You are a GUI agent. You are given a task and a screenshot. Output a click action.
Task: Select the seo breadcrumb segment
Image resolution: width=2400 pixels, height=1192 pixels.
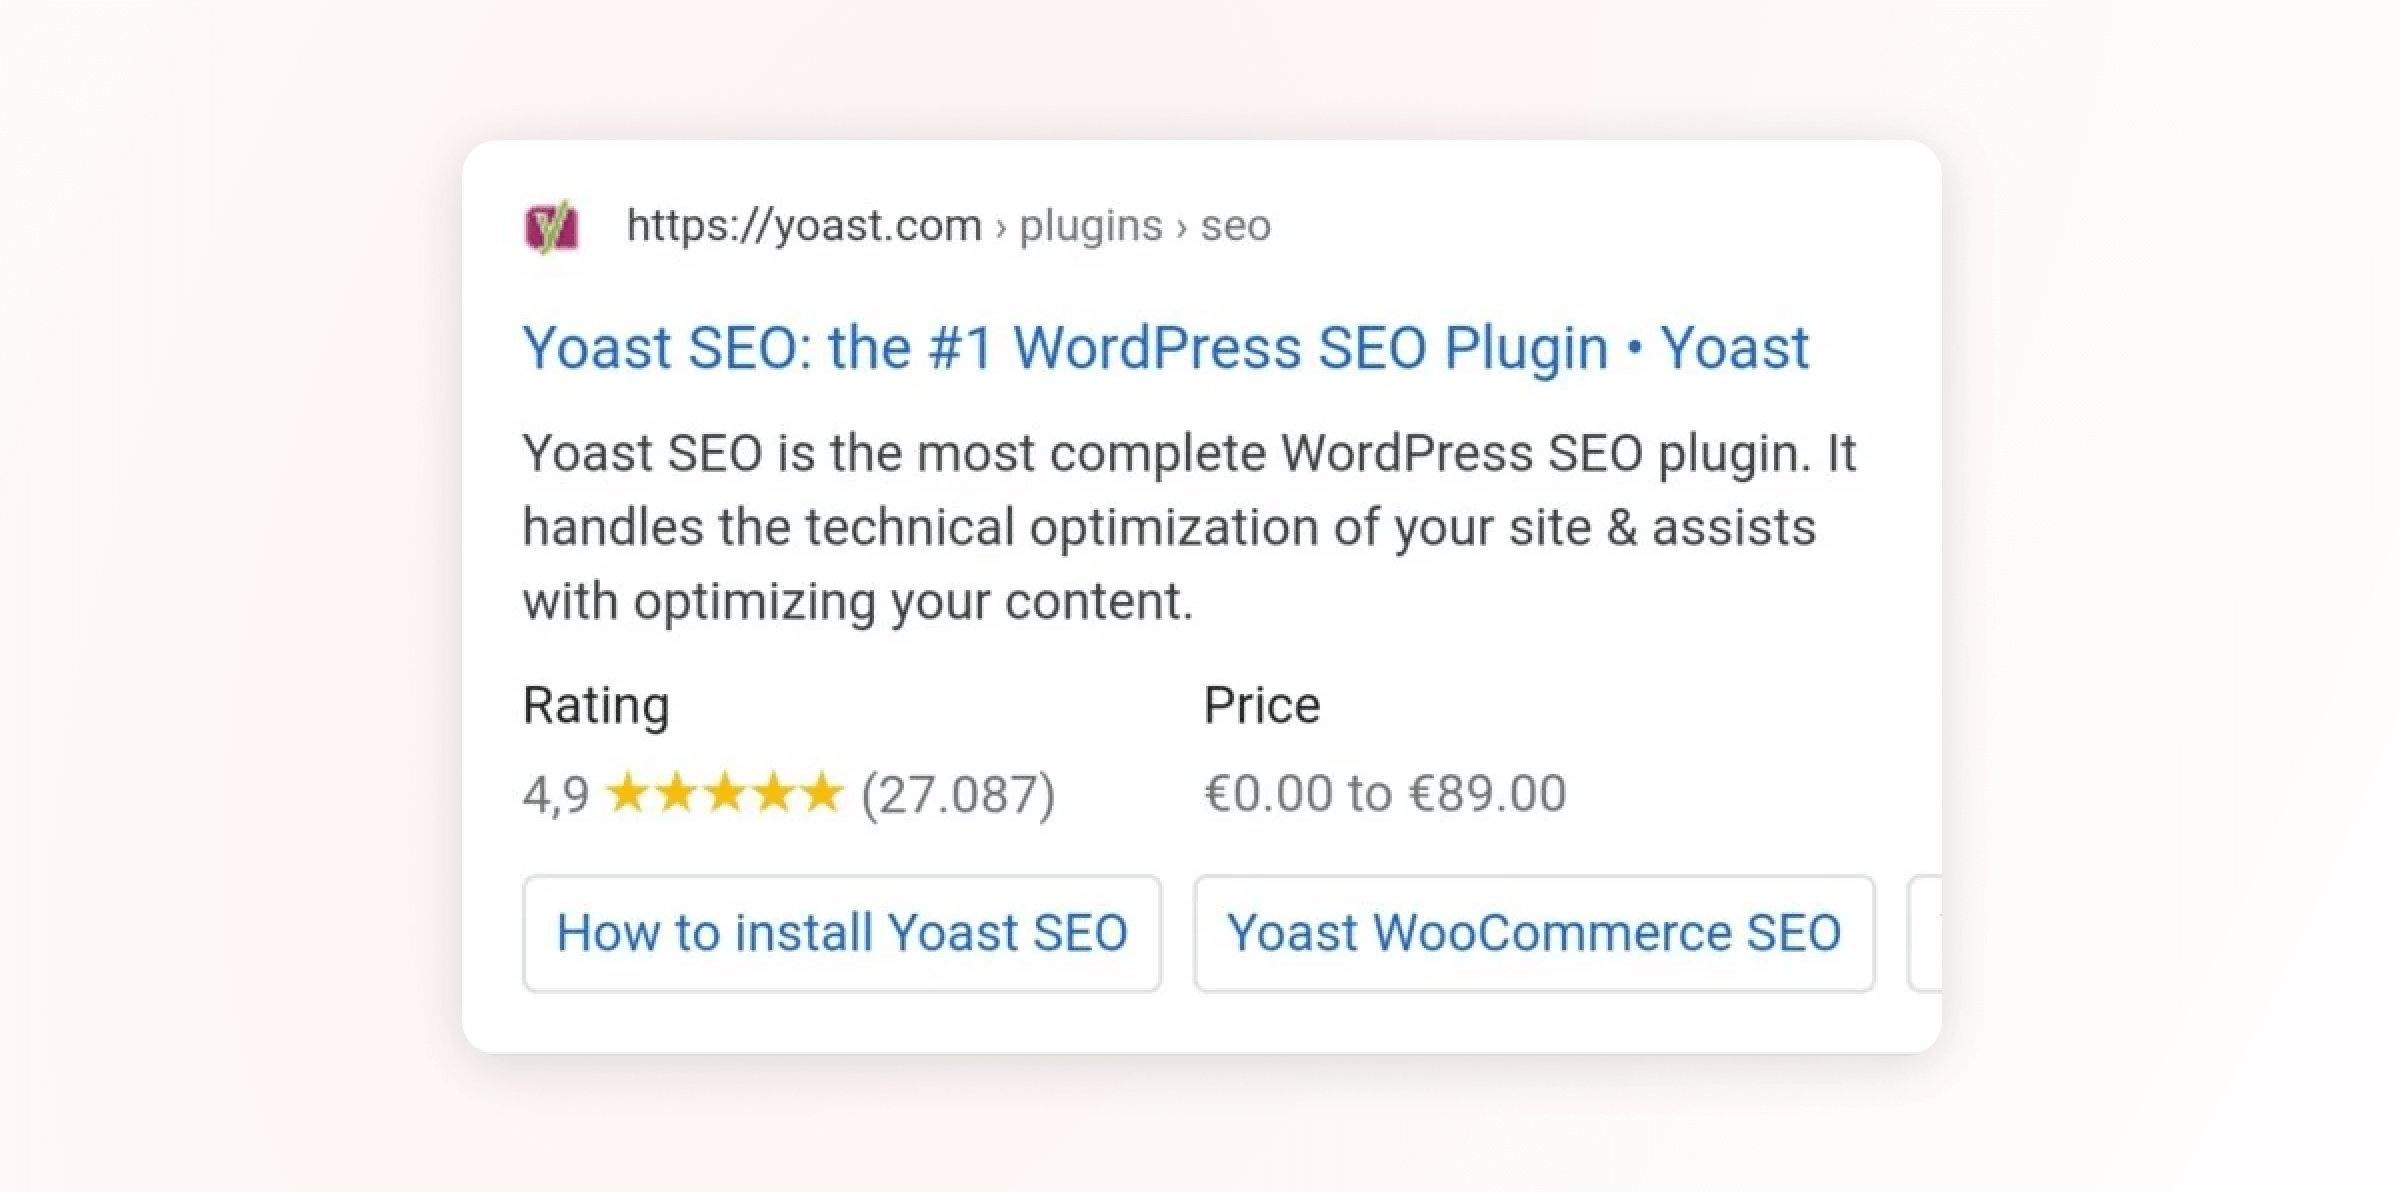(1236, 227)
